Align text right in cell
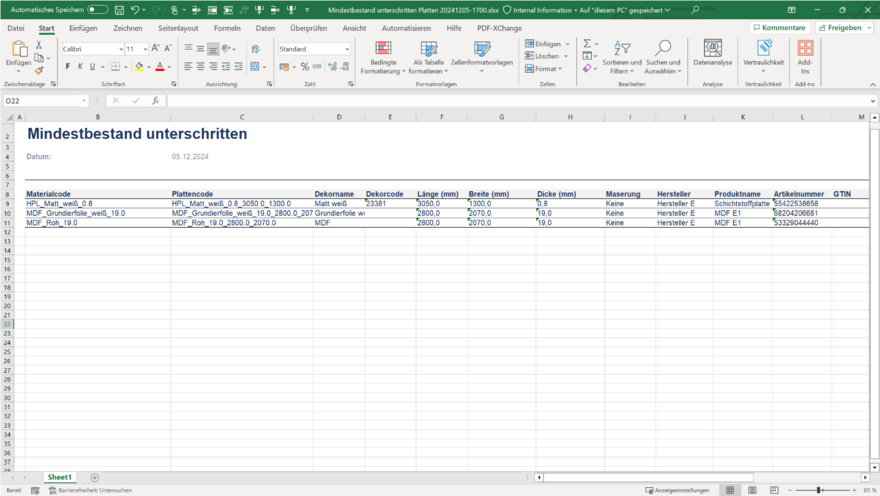This screenshot has height=496, width=880. (213, 67)
